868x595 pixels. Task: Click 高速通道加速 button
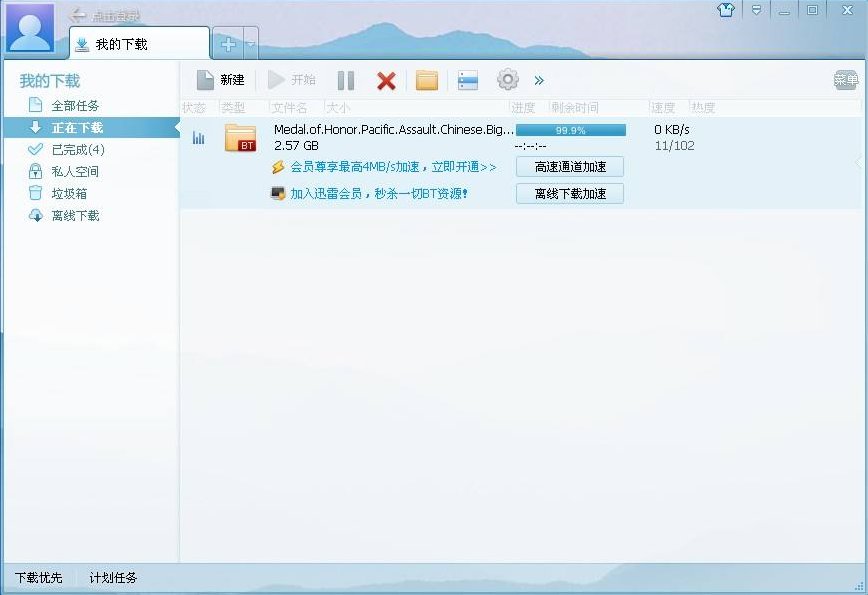[569, 166]
